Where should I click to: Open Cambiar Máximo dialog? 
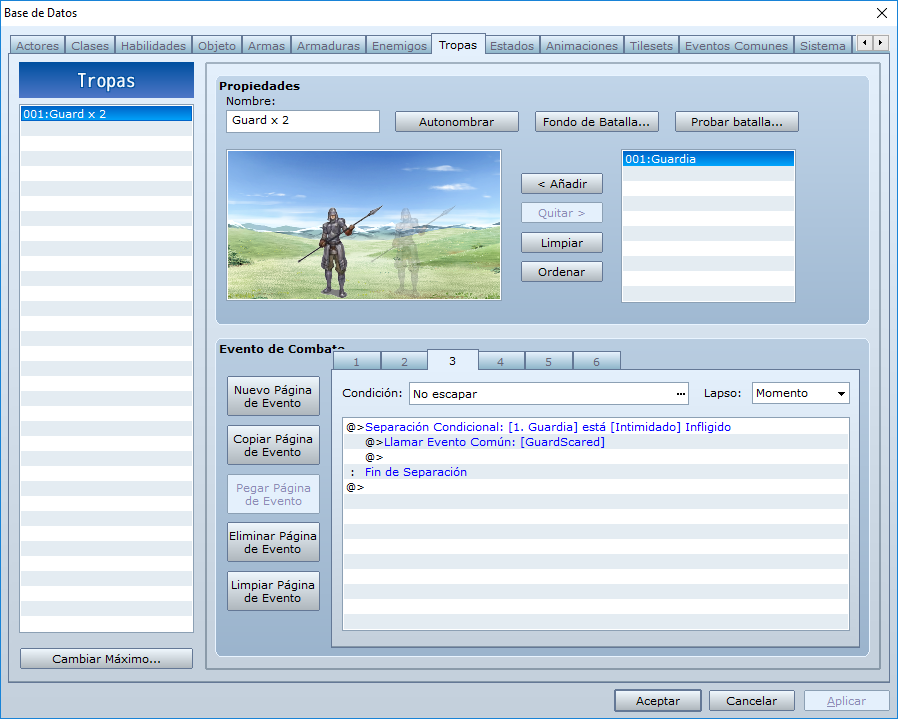(x=107, y=659)
